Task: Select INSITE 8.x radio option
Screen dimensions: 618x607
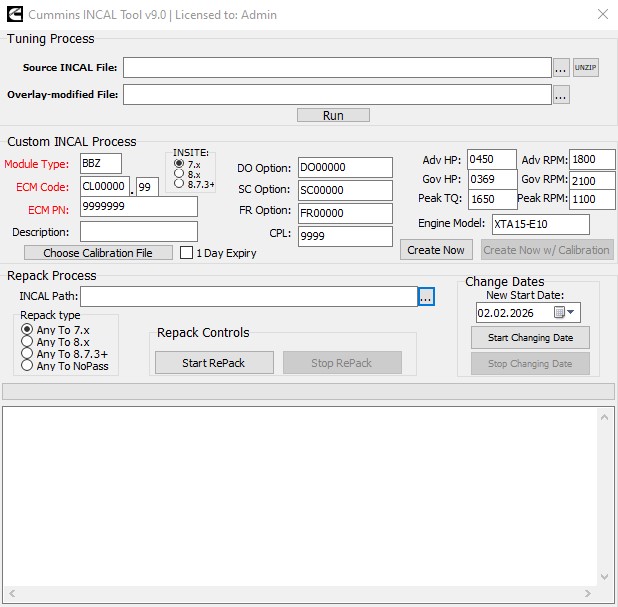Action: (179, 173)
